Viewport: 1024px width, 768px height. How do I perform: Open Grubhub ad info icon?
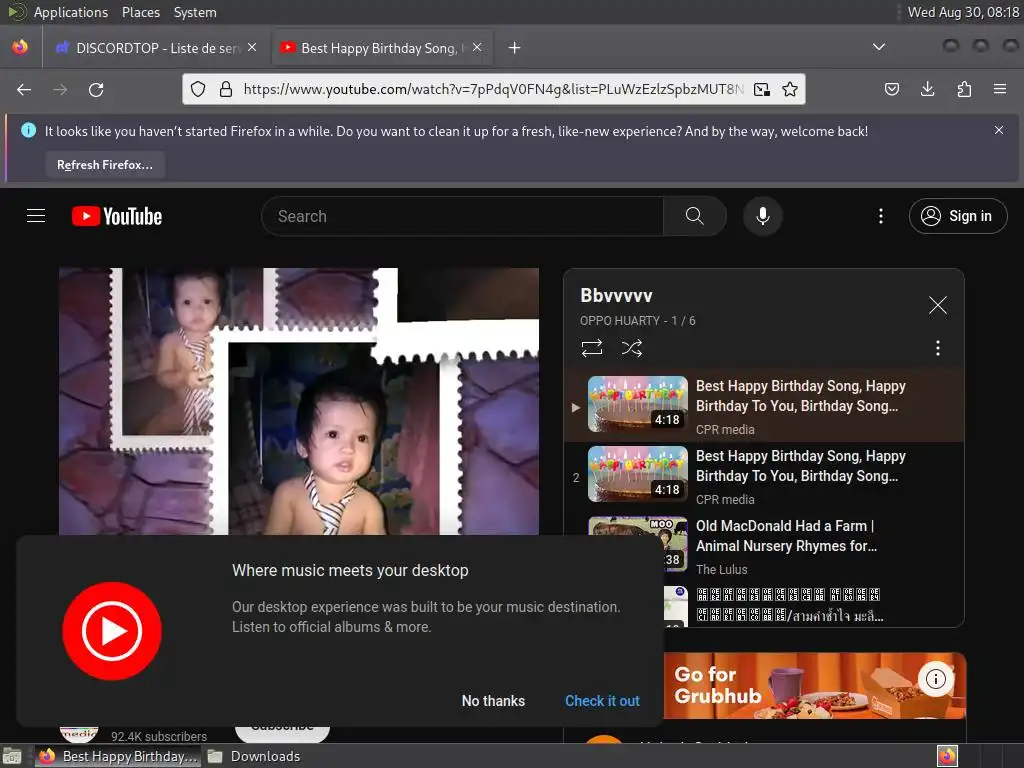[x=935, y=679]
